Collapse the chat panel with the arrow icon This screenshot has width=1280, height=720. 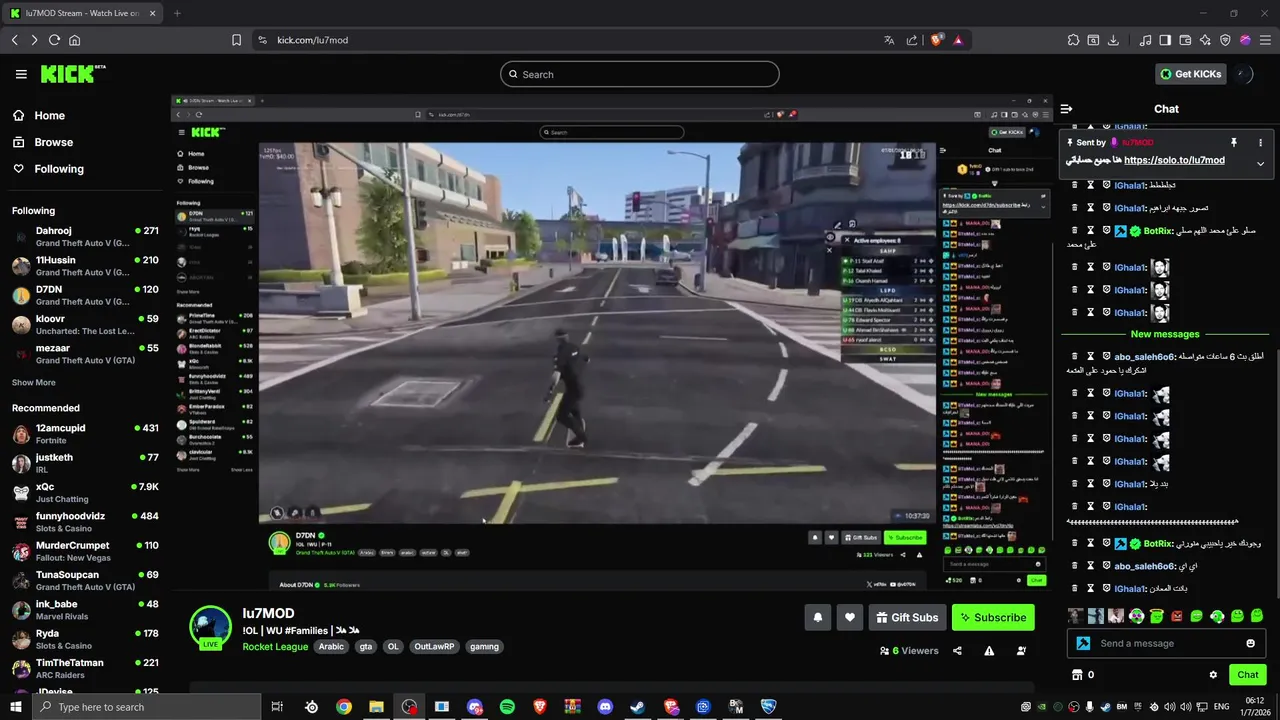[x=1066, y=109]
